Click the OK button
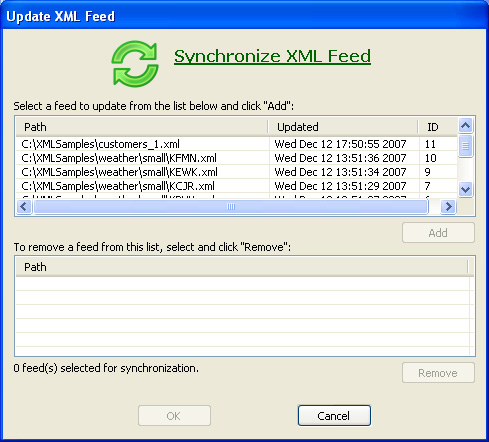Image resolution: width=489 pixels, height=442 pixels. click(x=174, y=416)
